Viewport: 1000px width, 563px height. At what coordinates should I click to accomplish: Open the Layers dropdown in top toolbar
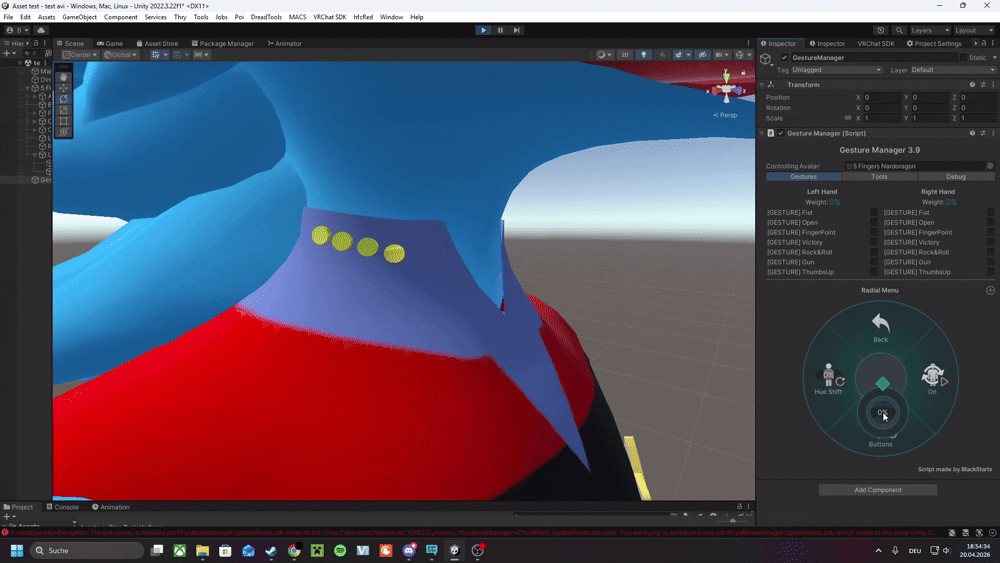928,30
